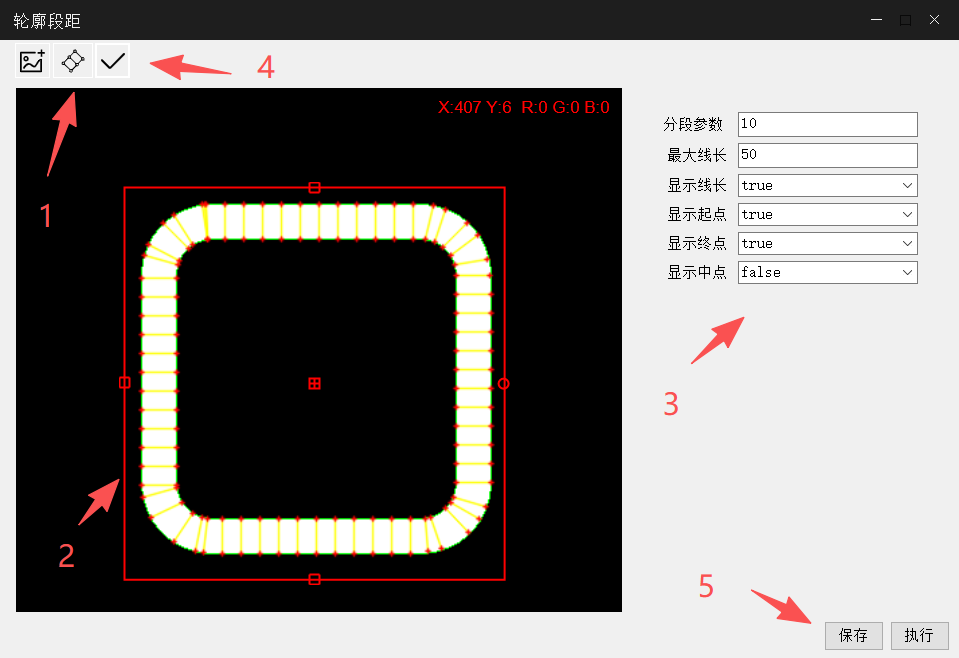Click the R:0 G:0 B:0 color readout

click(x=565, y=108)
